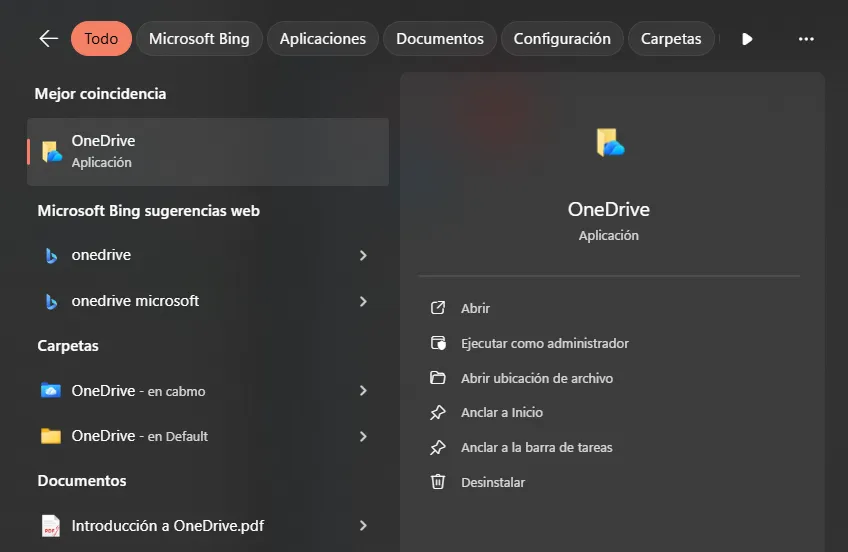Click OneDrive app icon in best match

coord(52,152)
